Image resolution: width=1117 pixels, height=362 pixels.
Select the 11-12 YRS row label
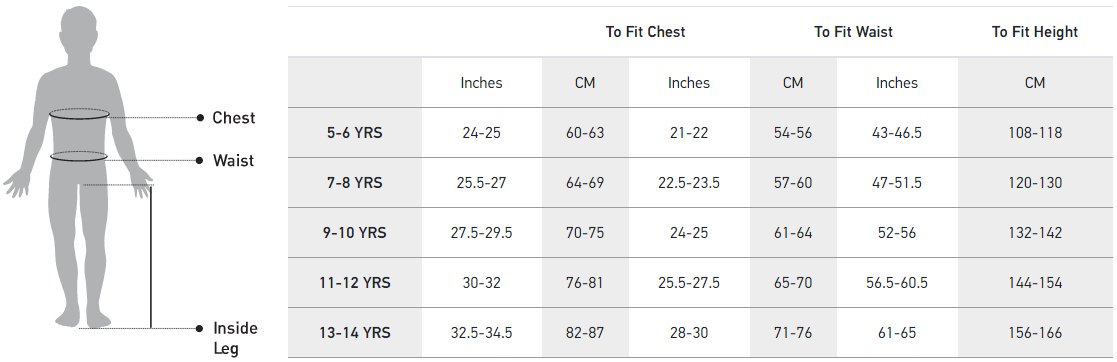354,282
